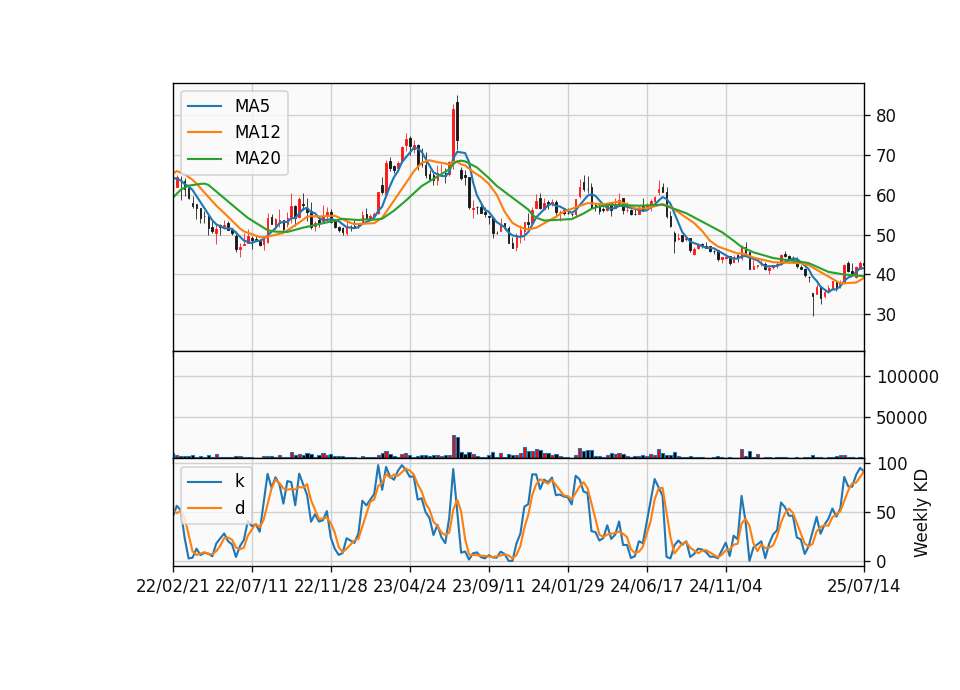Click the MA5 legend label

(x=252, y=106)
